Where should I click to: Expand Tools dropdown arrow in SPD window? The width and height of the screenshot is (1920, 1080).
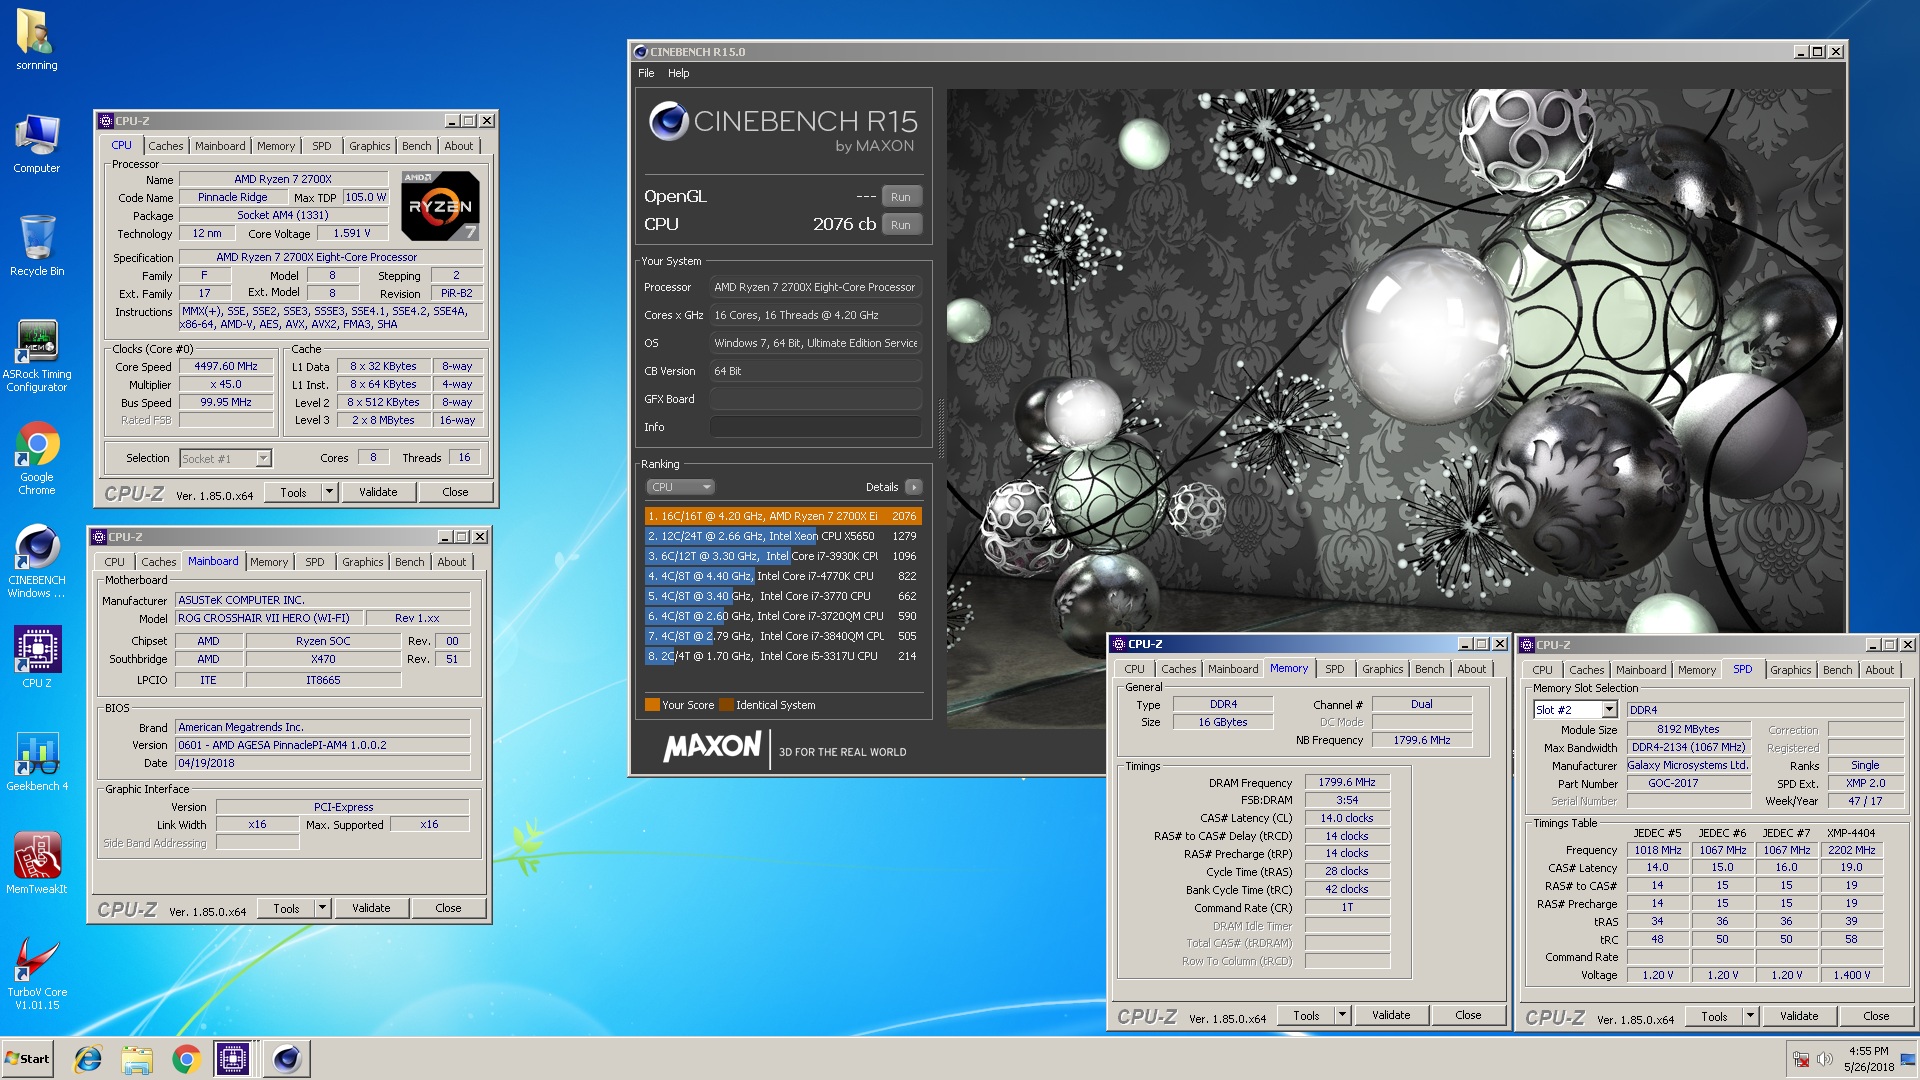(1750, 1016)
